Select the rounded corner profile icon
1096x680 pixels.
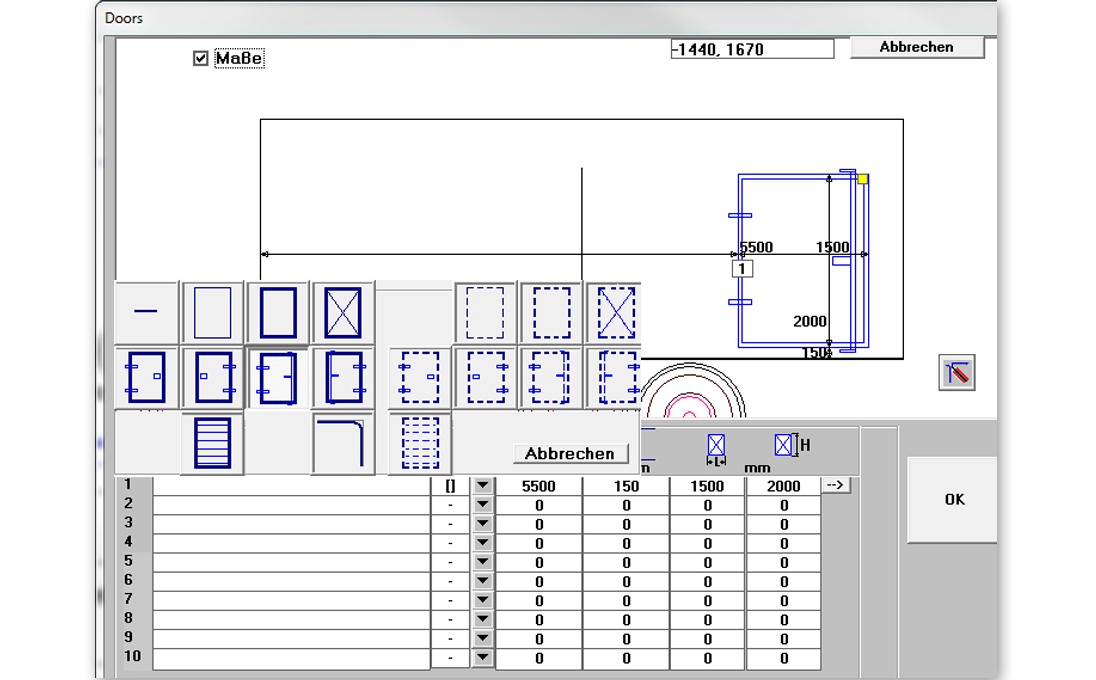342,443
